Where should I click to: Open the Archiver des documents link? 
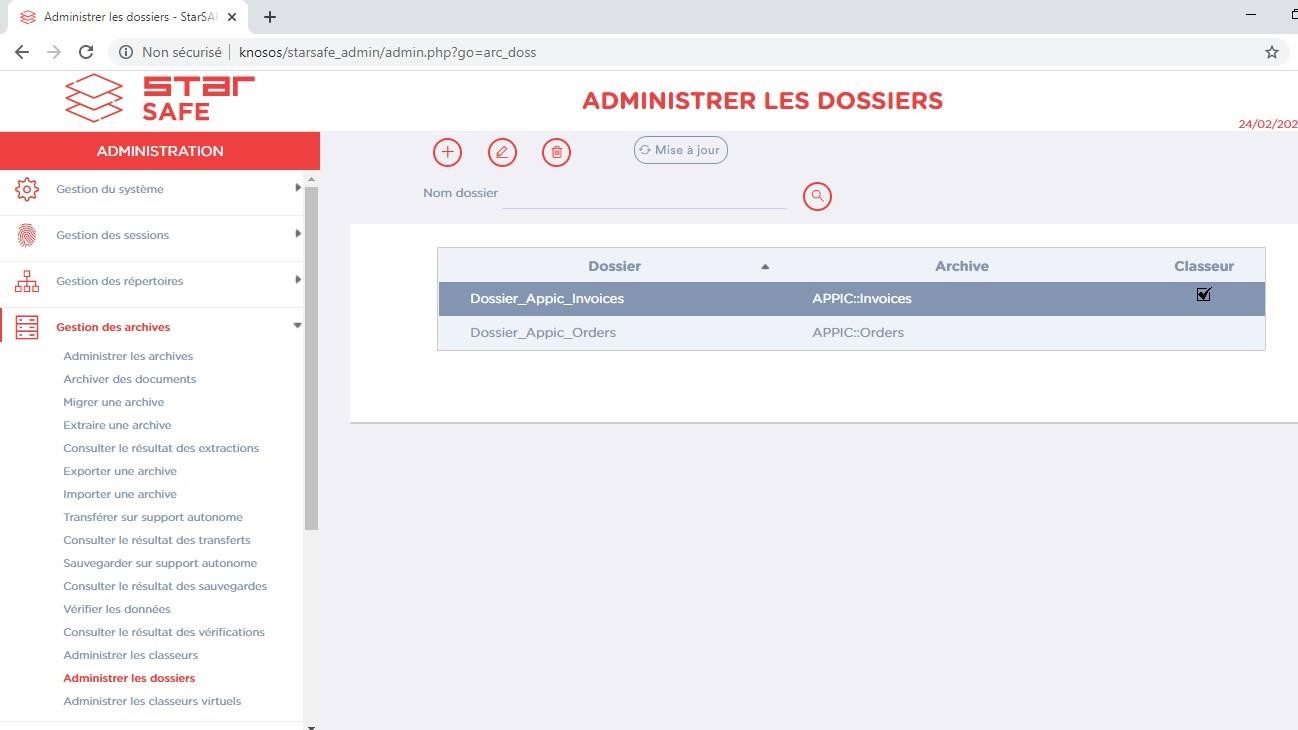click(129, 379)
